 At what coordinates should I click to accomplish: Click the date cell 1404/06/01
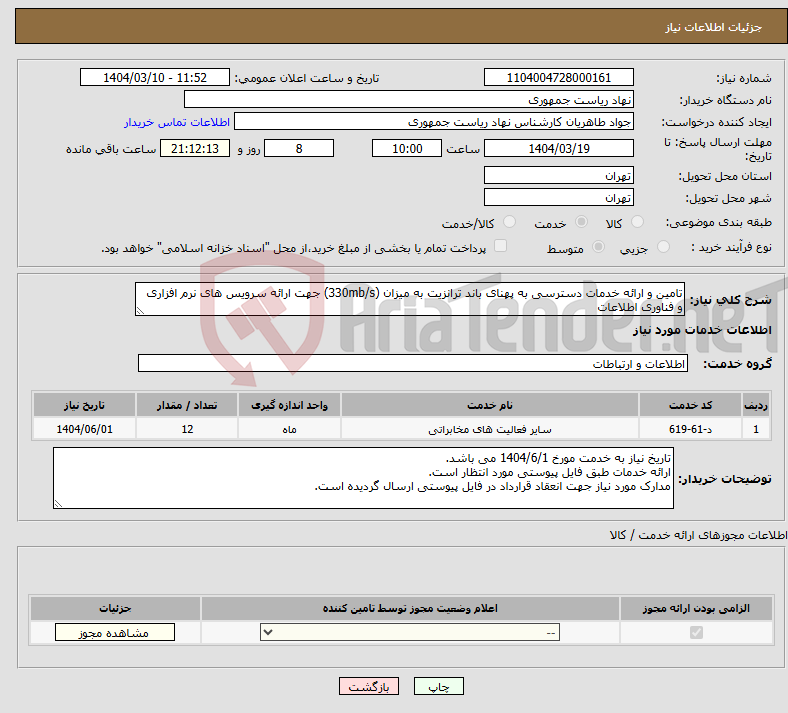click(x=84, y=429)
